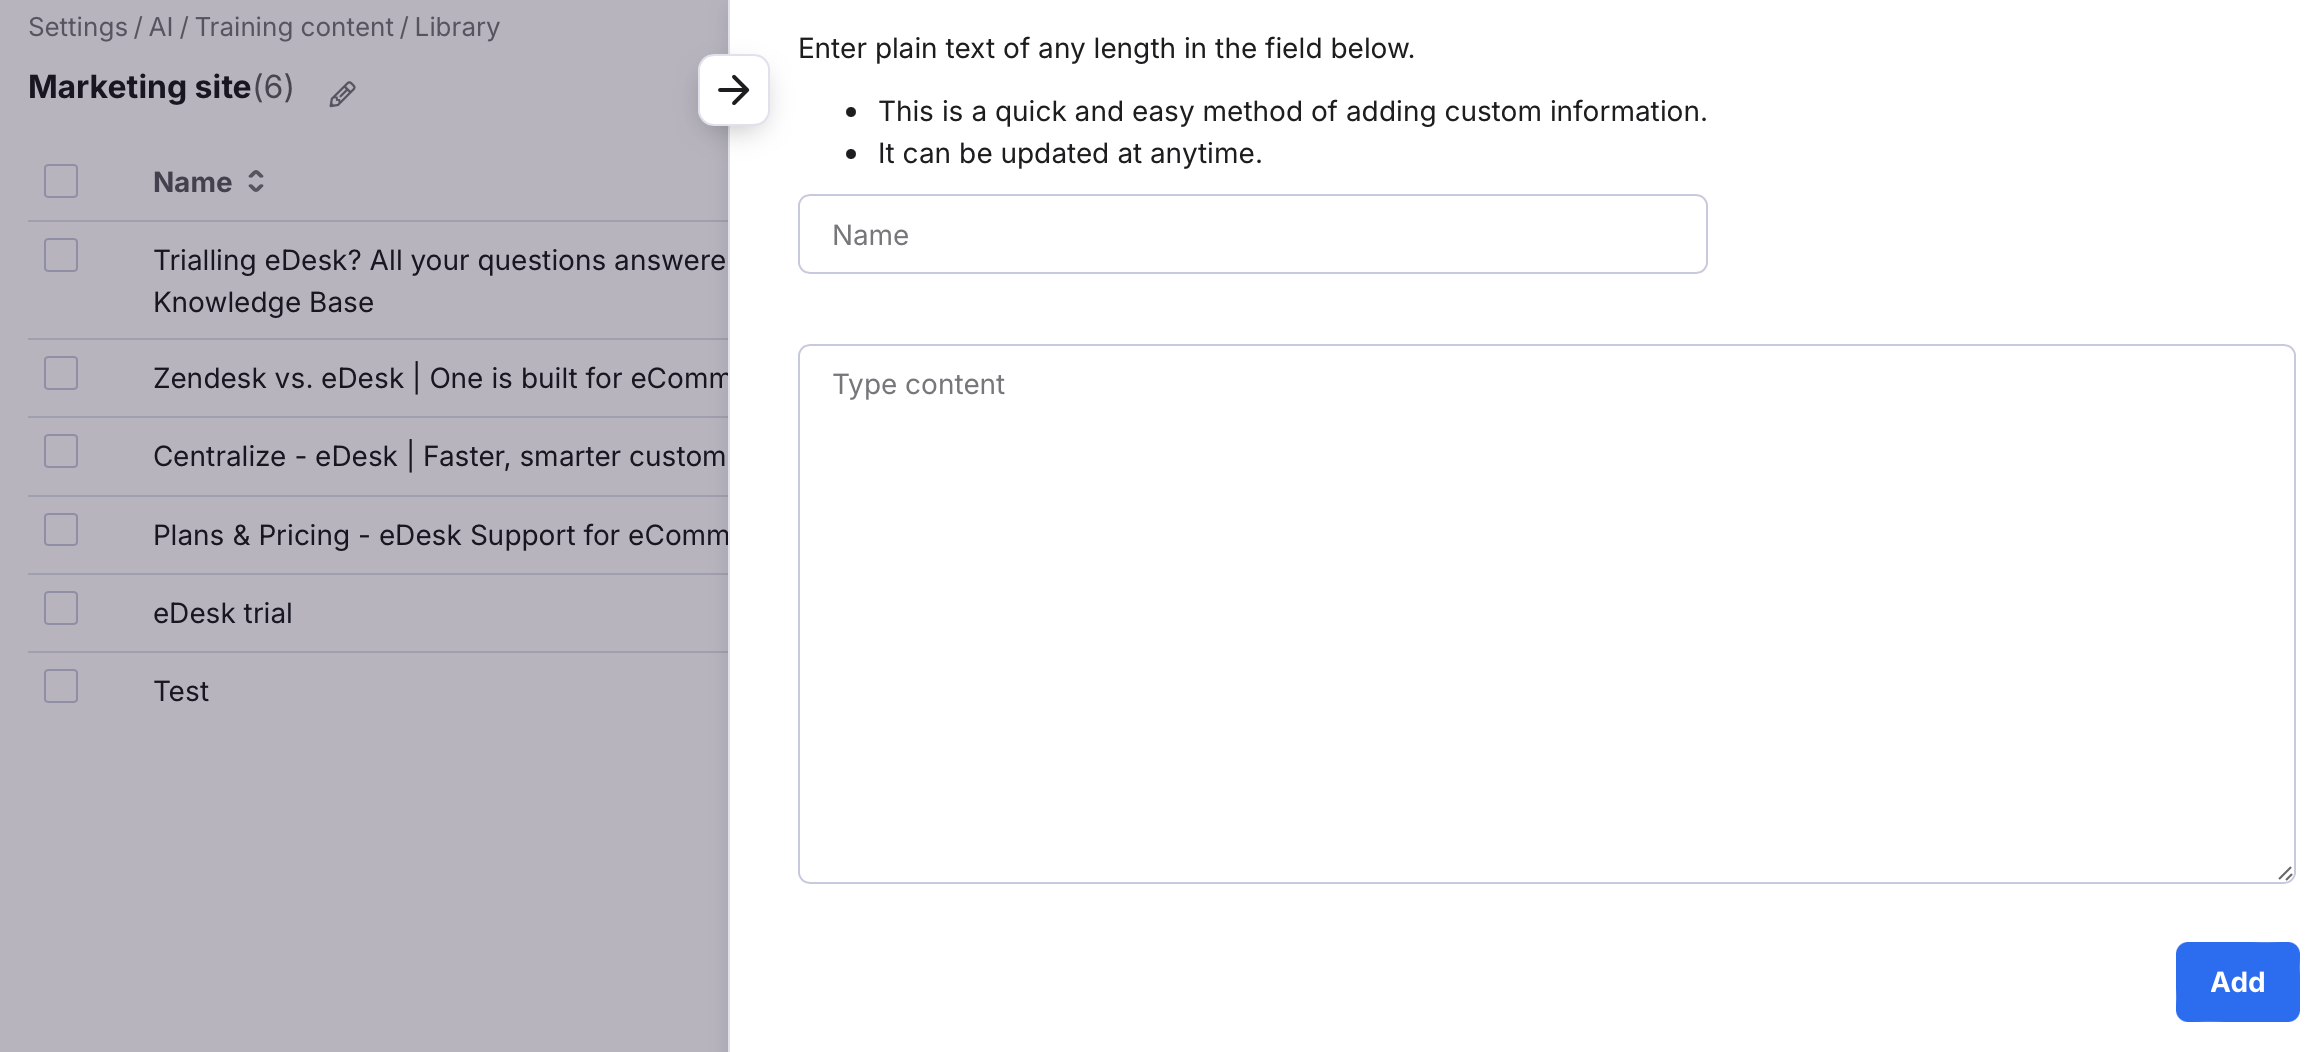2322x1052 pixels.
Task: Open the Plans & Pricing - eDesk entry
Action: click(440, 535)
